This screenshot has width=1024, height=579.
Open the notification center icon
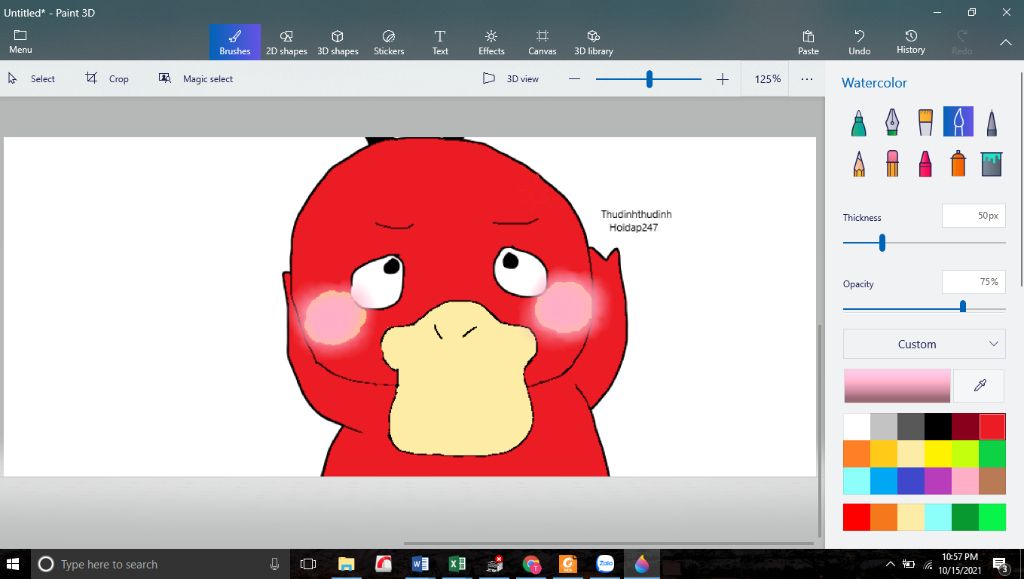[x=1000, y=565]
